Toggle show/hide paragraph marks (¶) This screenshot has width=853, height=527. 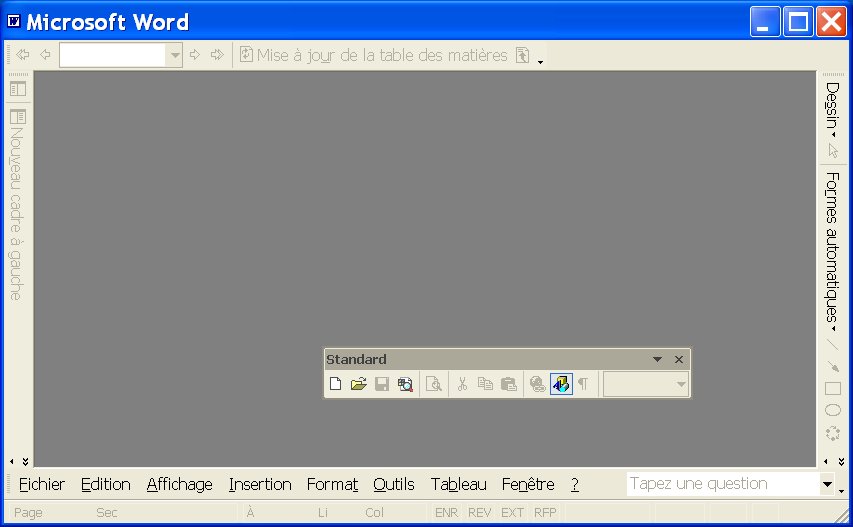pos(583,384)
